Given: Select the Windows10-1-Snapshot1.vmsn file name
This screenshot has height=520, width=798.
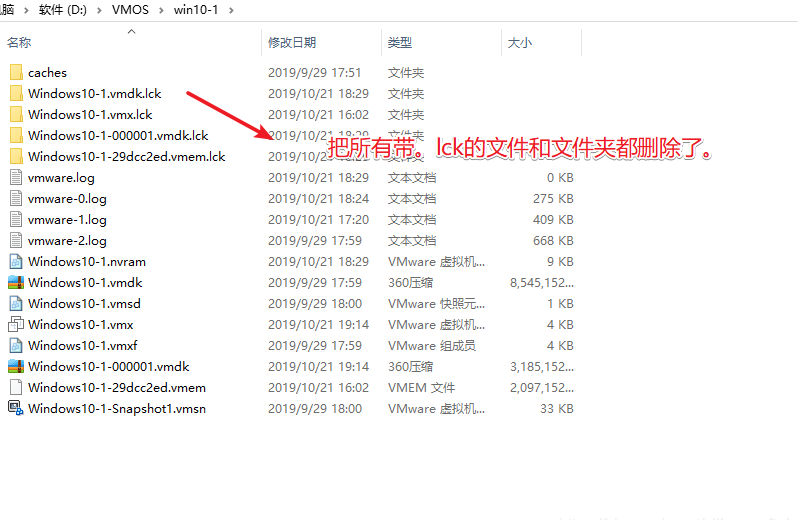Looking at the screenshot, I should click(117, 409).
